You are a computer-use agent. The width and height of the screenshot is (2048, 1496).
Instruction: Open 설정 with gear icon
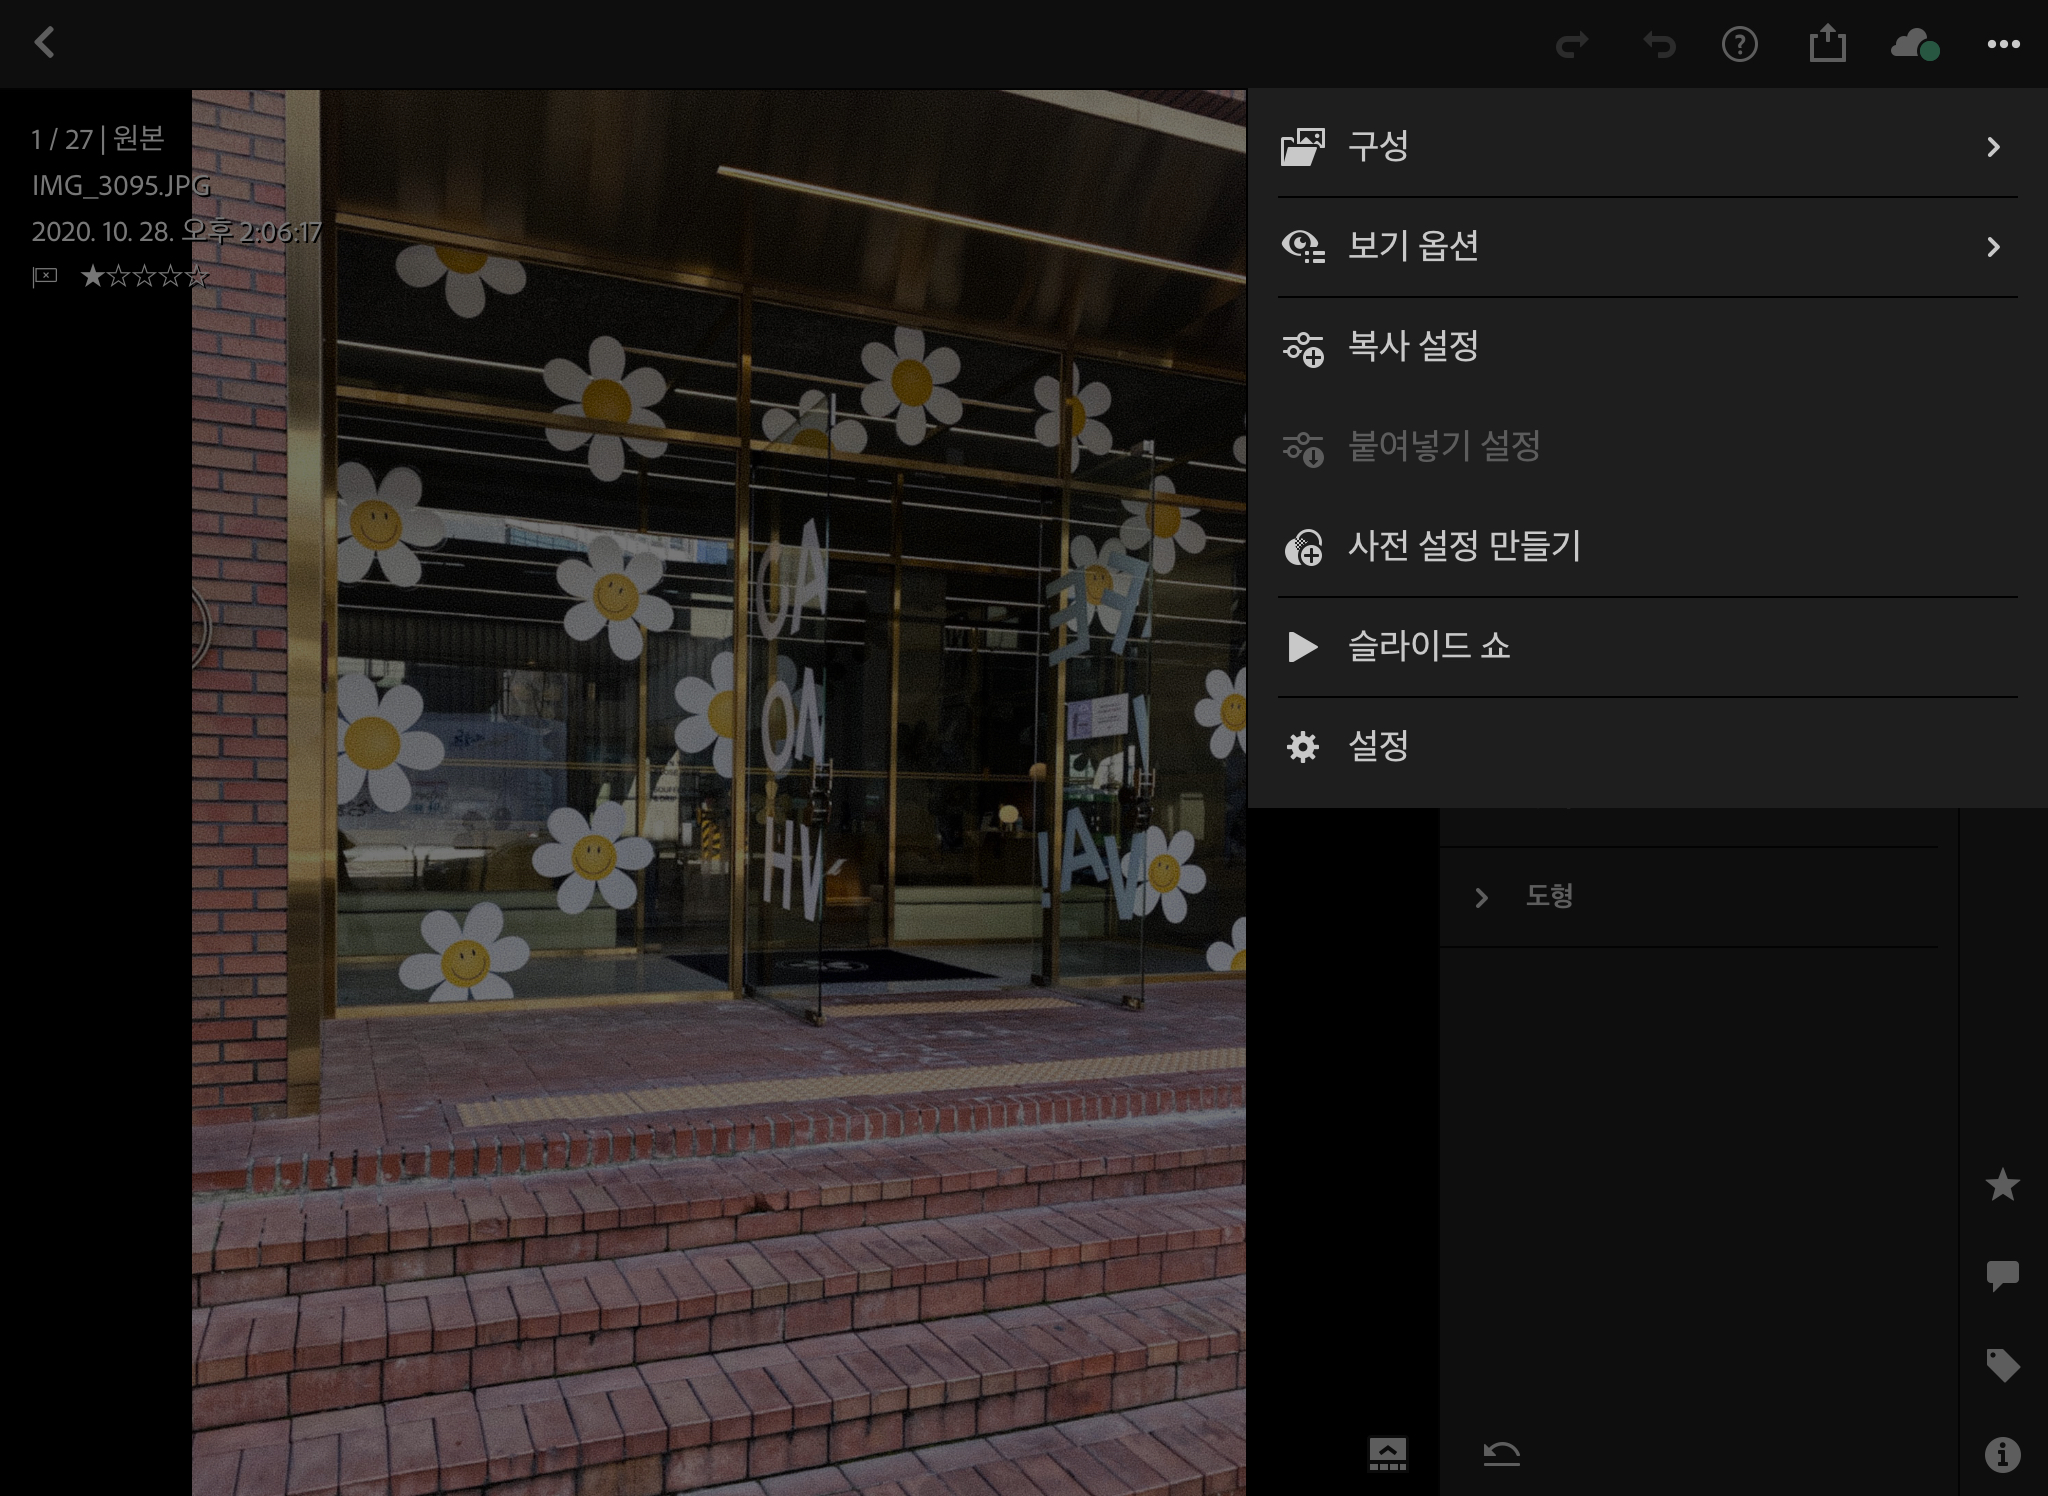(1378, 747)
